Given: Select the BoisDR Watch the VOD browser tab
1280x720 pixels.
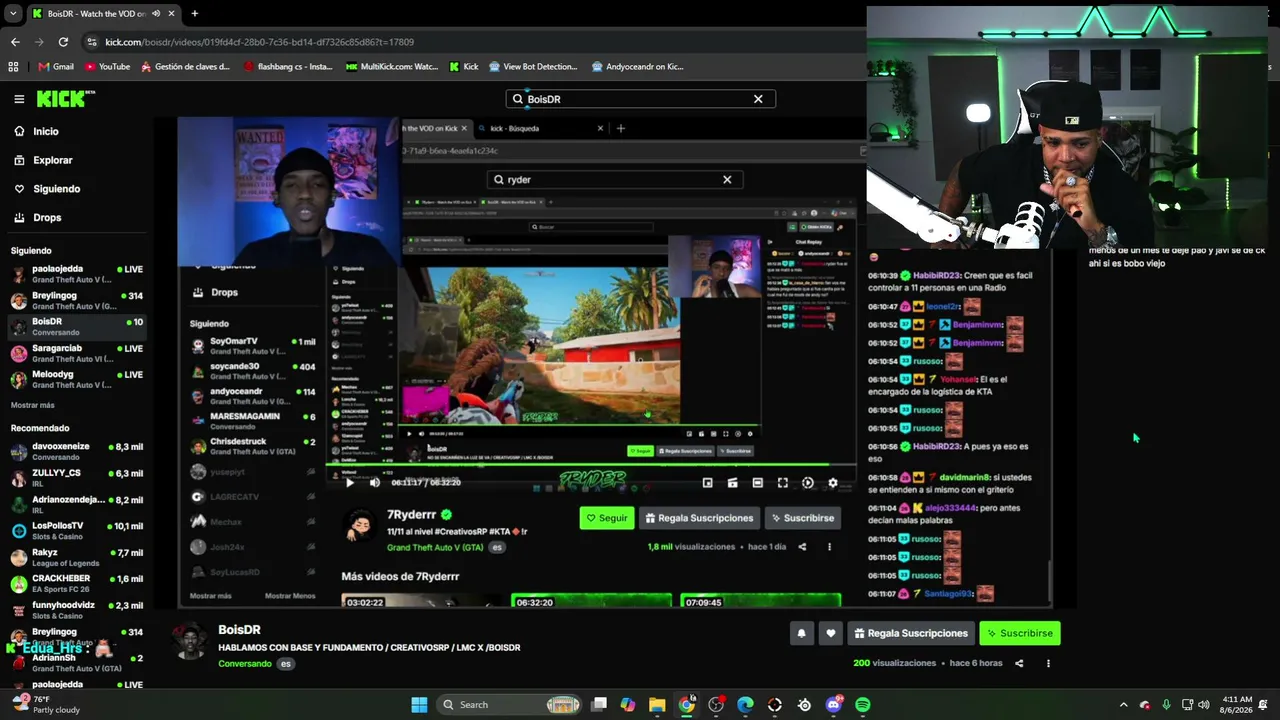Looking at the screenshot, I should (103, 14).
